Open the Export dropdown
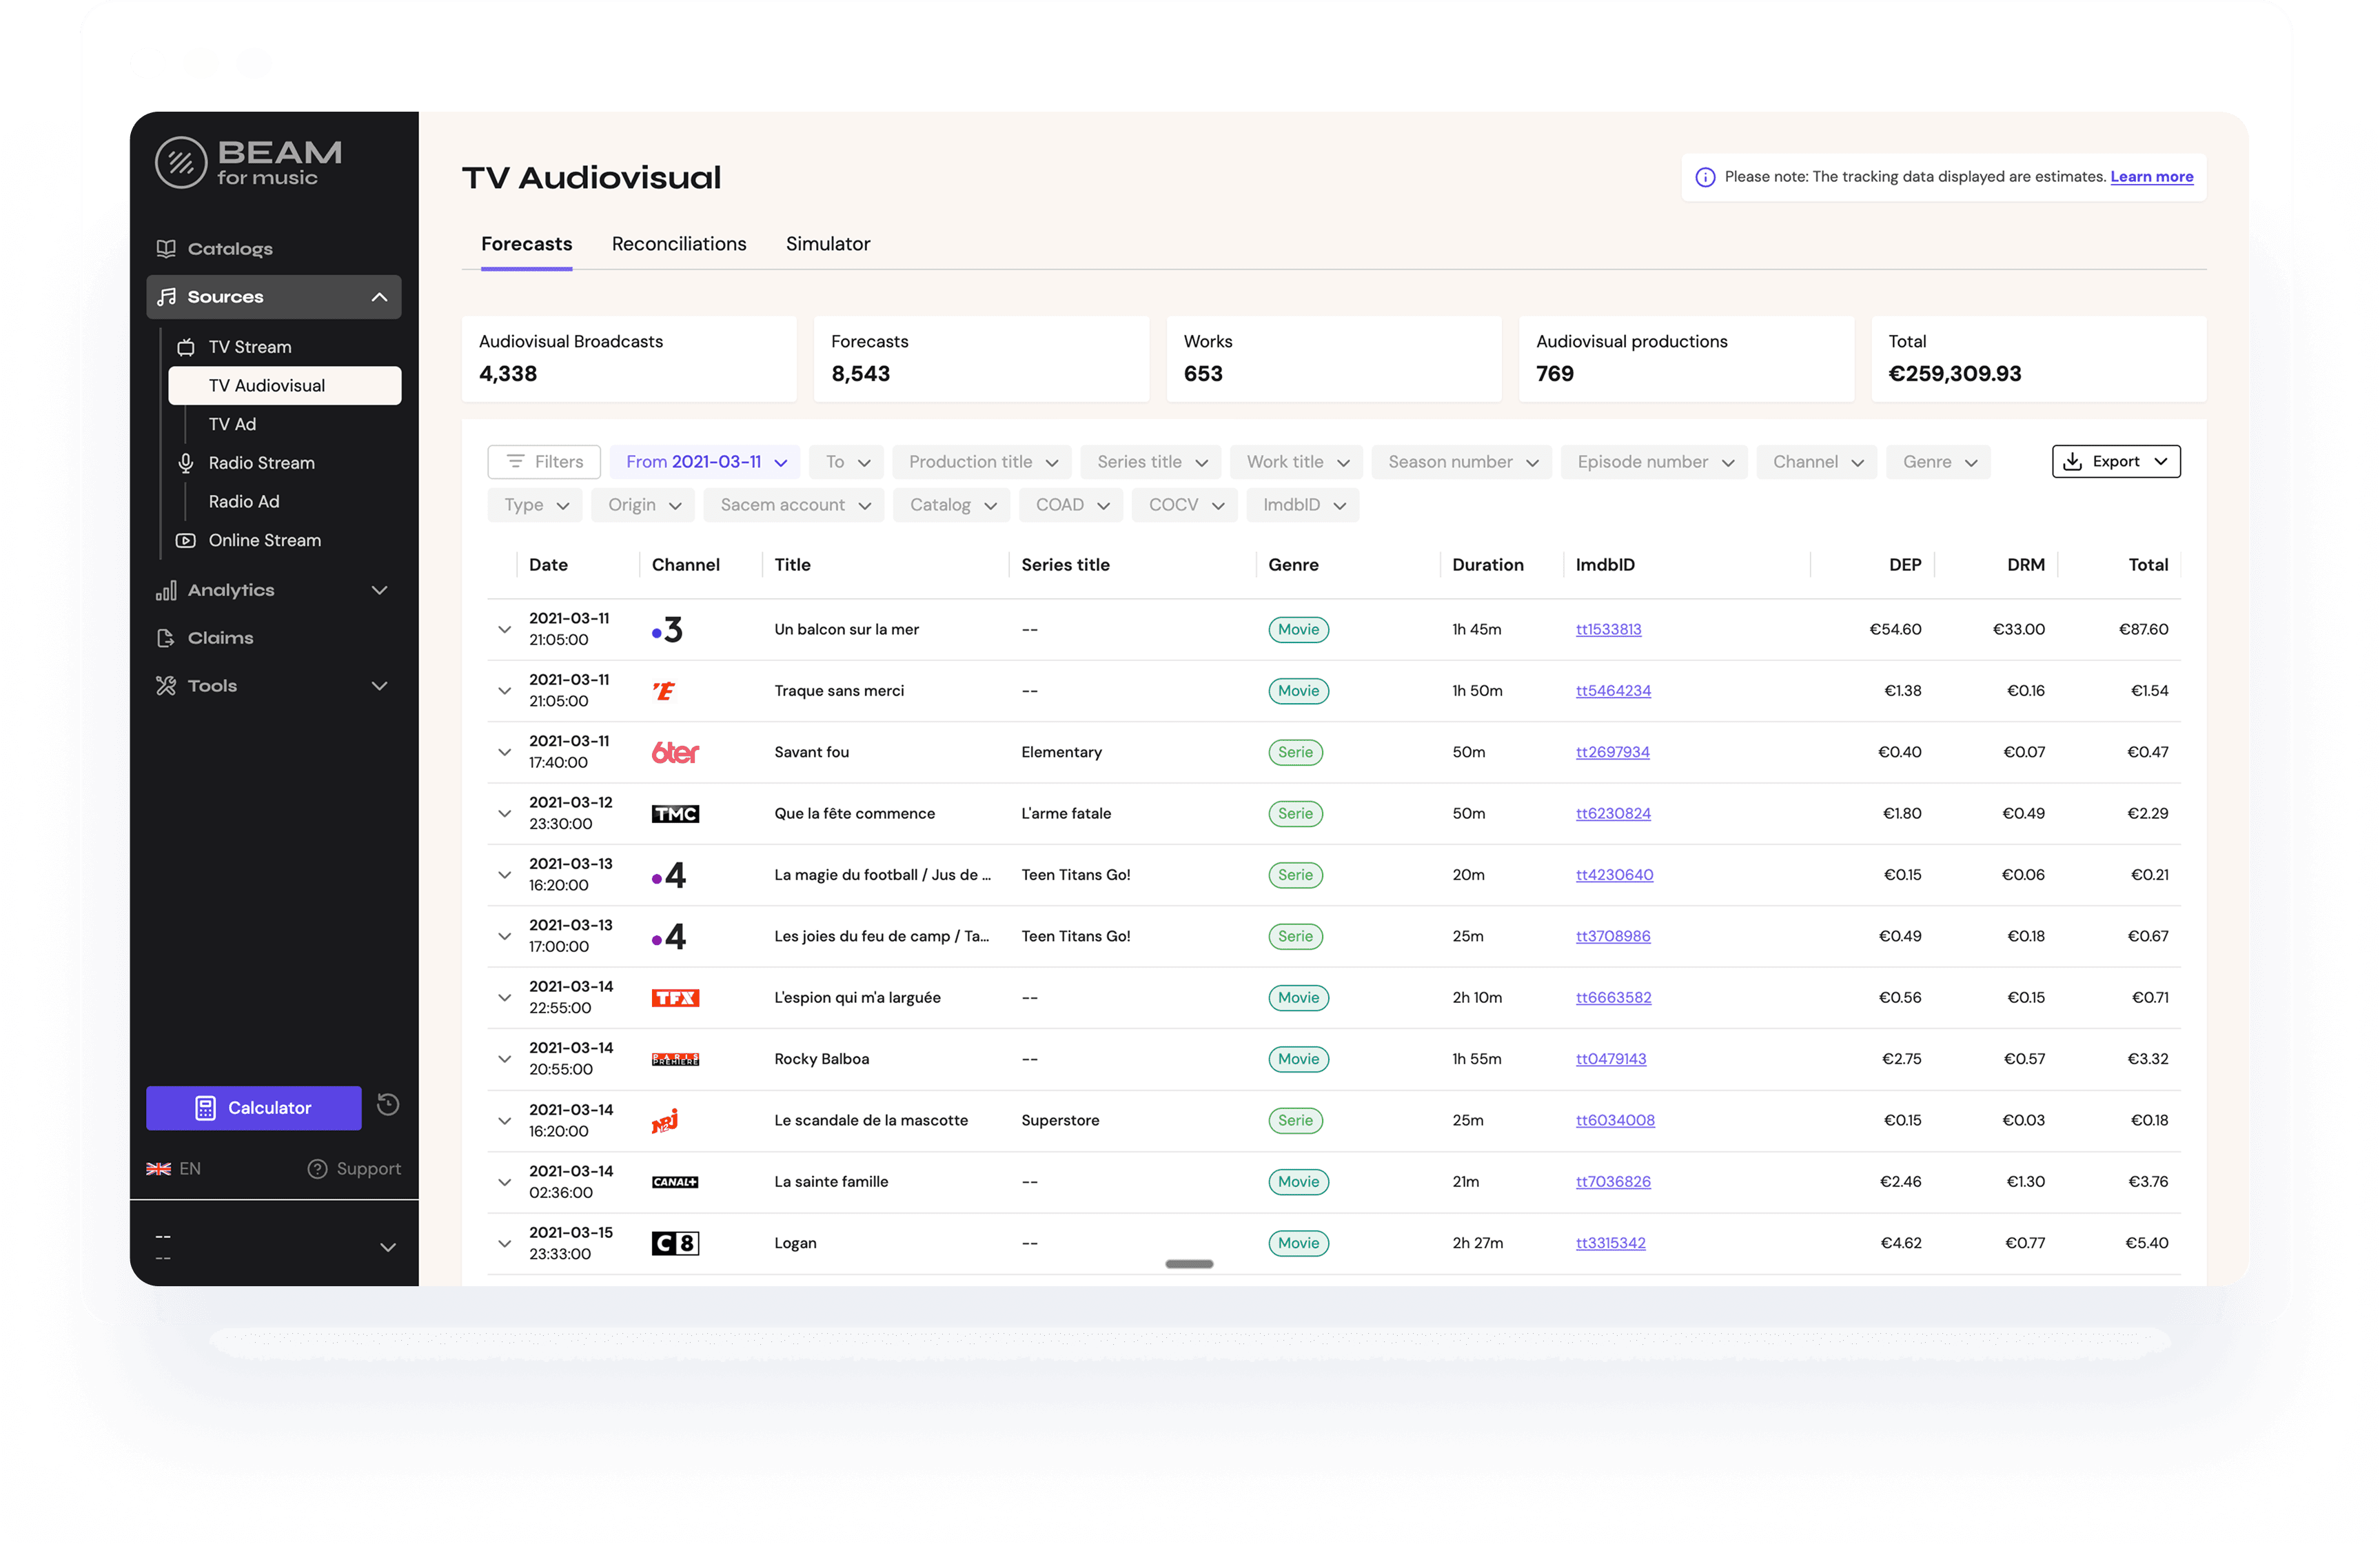The height and width of the screenshot is (1544, 2380). (x=2115, y=462)
